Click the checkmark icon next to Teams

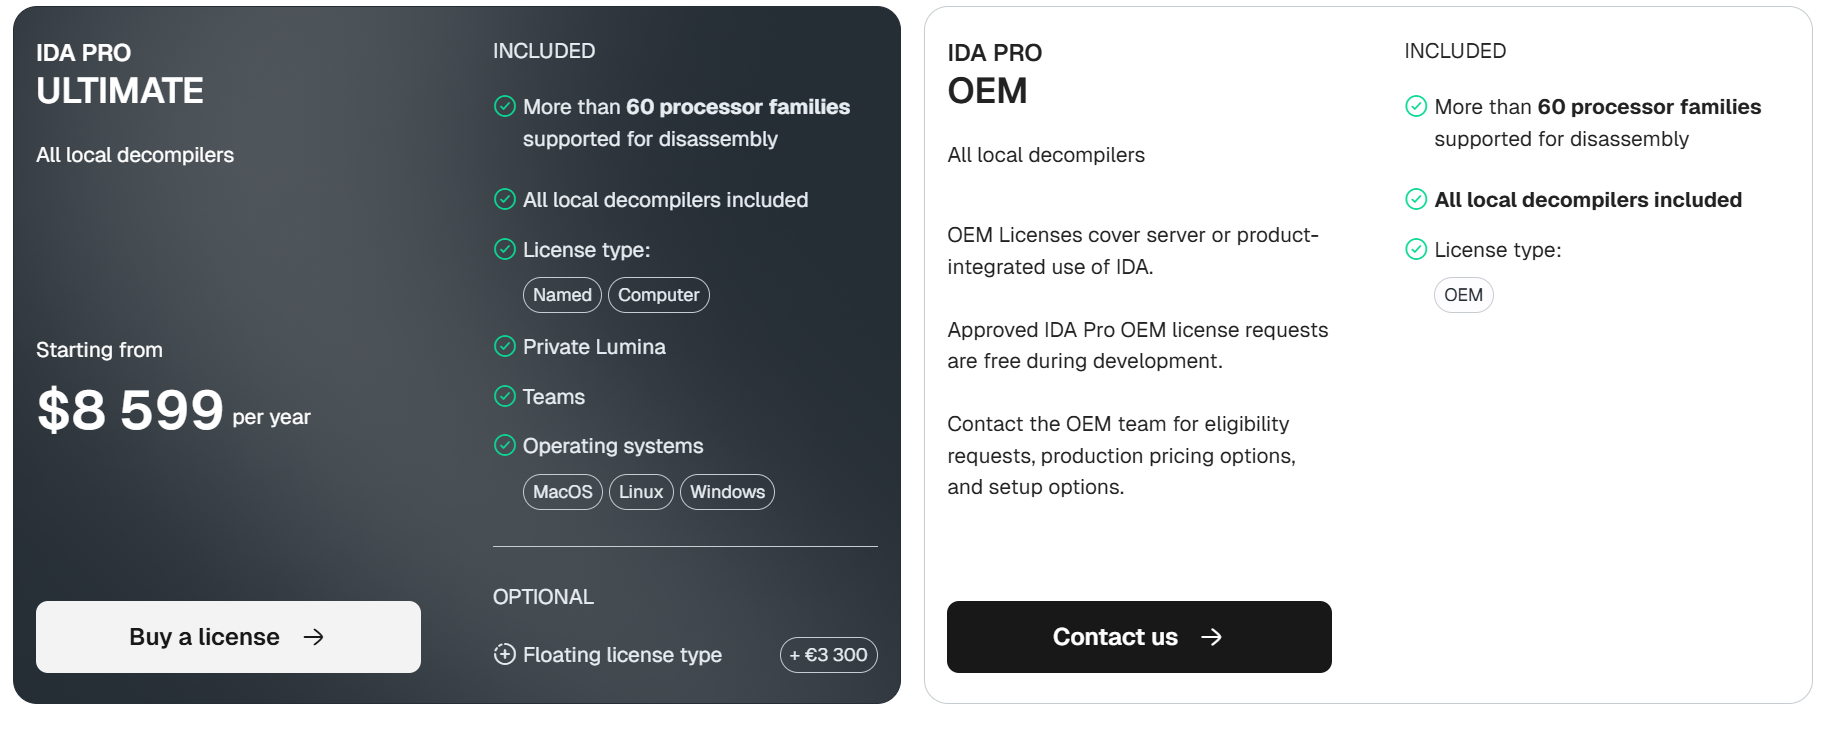pos(505,396)
